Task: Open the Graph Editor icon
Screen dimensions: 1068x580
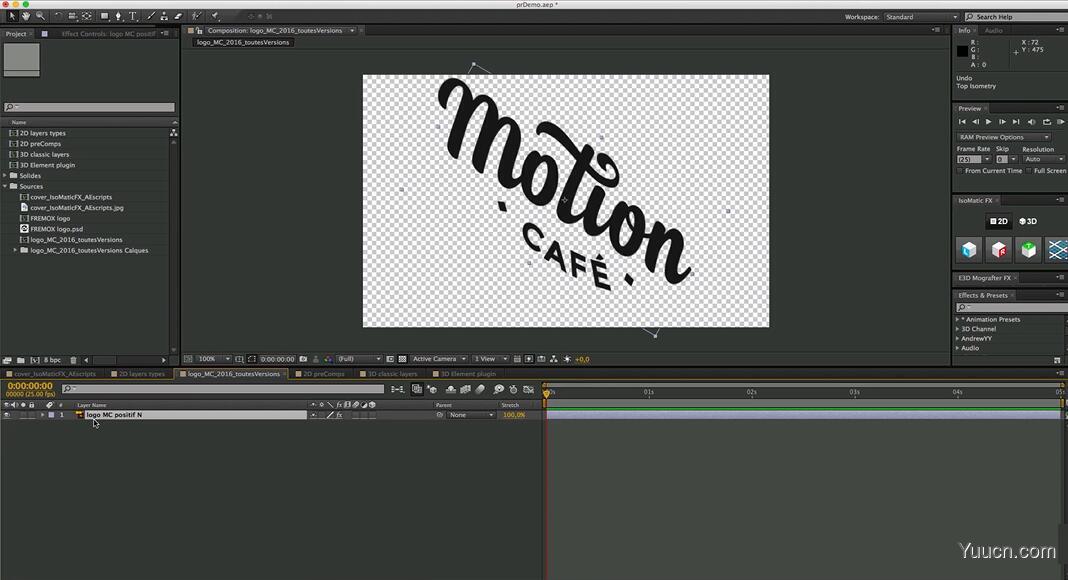Action: (x=528, y=389)
